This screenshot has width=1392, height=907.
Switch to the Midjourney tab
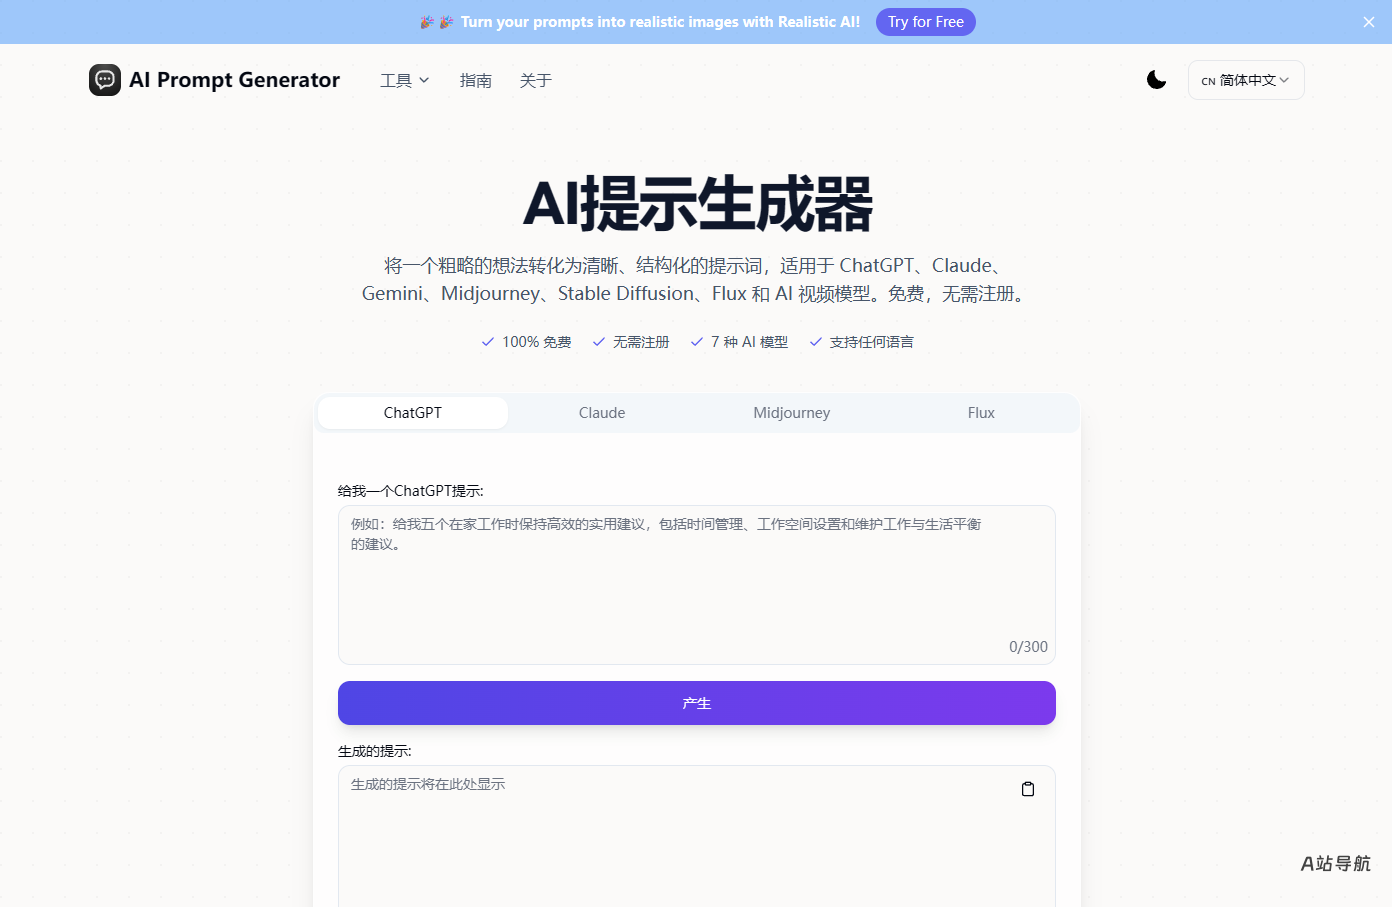pyautogui.click(x=792, y=413)
